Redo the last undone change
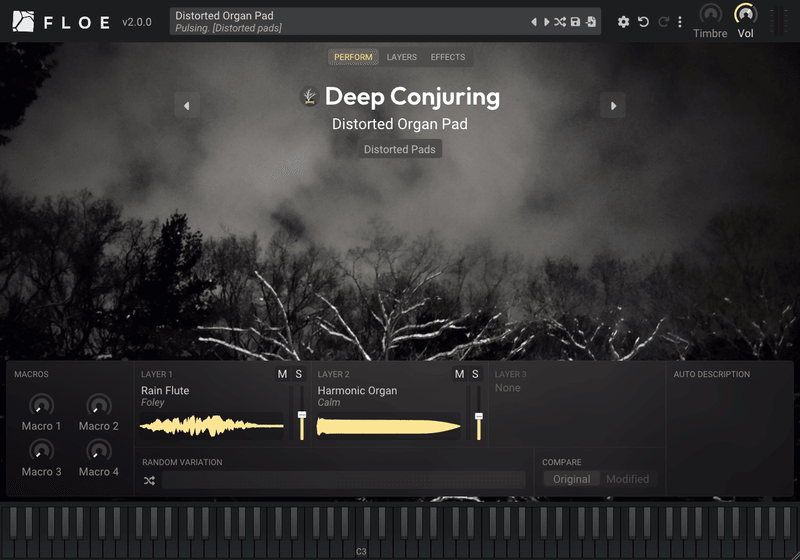800x560 pixels. tap(663, 22)
